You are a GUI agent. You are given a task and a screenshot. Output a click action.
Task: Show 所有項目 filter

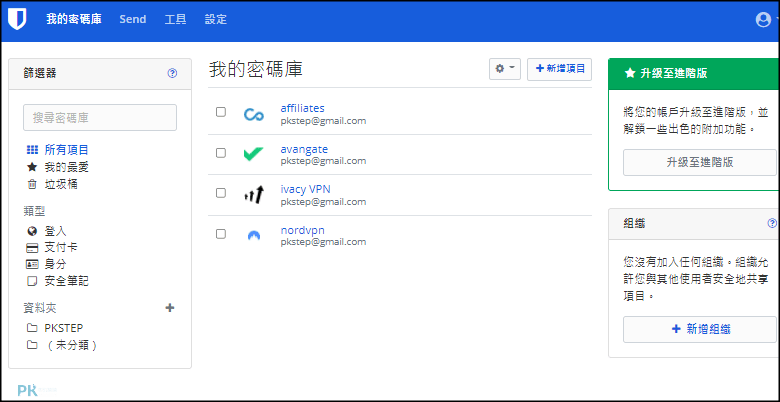(x=66, y=150)
